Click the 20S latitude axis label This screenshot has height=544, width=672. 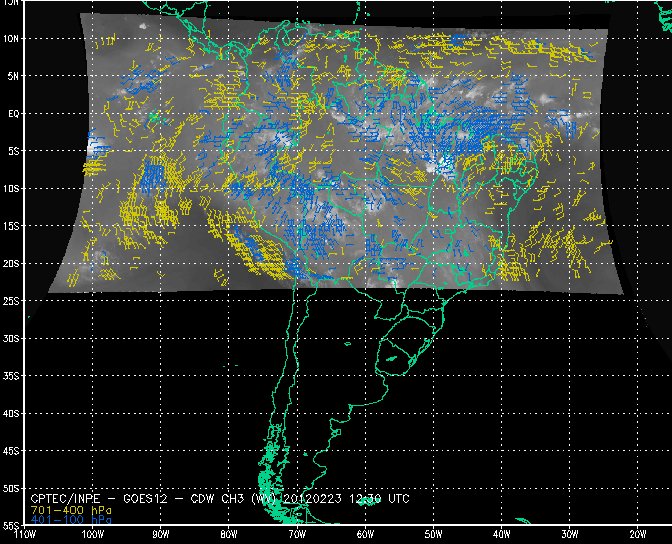click(x=11, y=264)
